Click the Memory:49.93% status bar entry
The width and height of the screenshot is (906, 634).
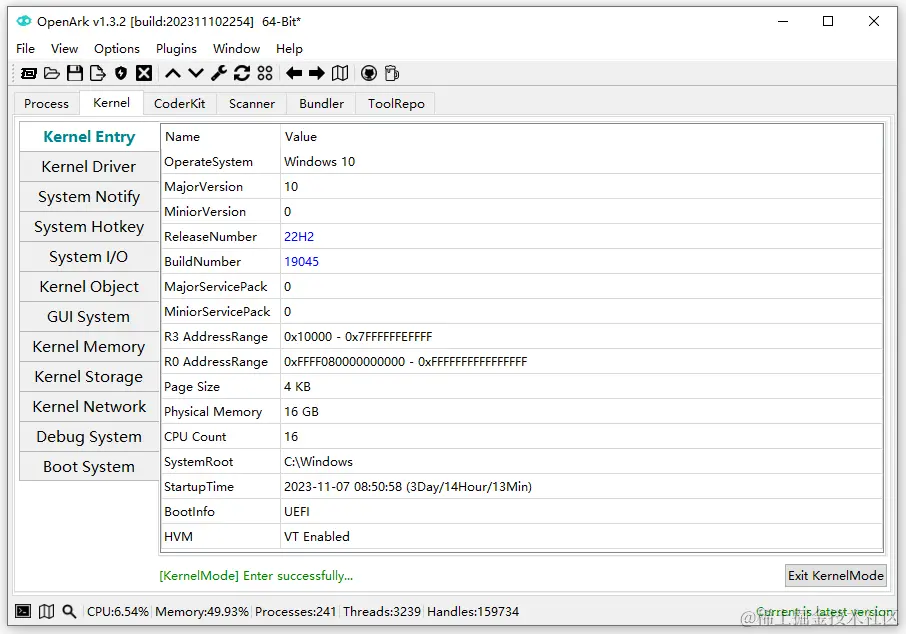point(202,611)
